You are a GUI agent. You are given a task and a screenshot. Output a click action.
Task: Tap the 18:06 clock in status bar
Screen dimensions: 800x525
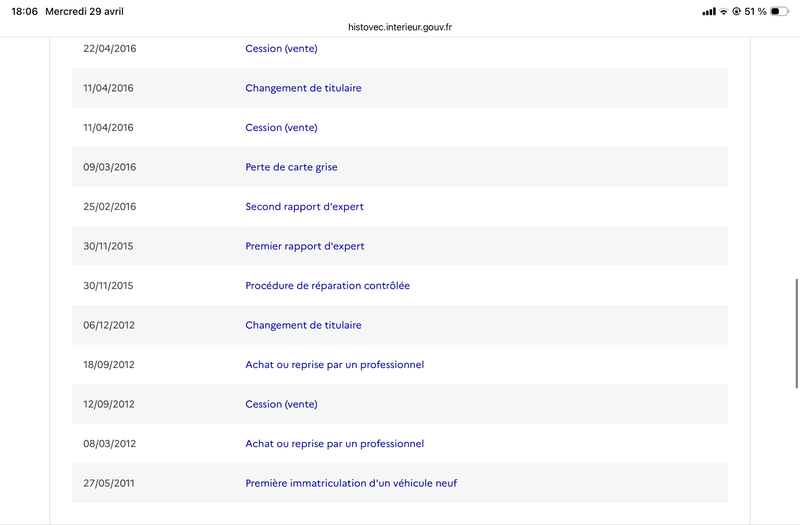click(x=24, y=11)
